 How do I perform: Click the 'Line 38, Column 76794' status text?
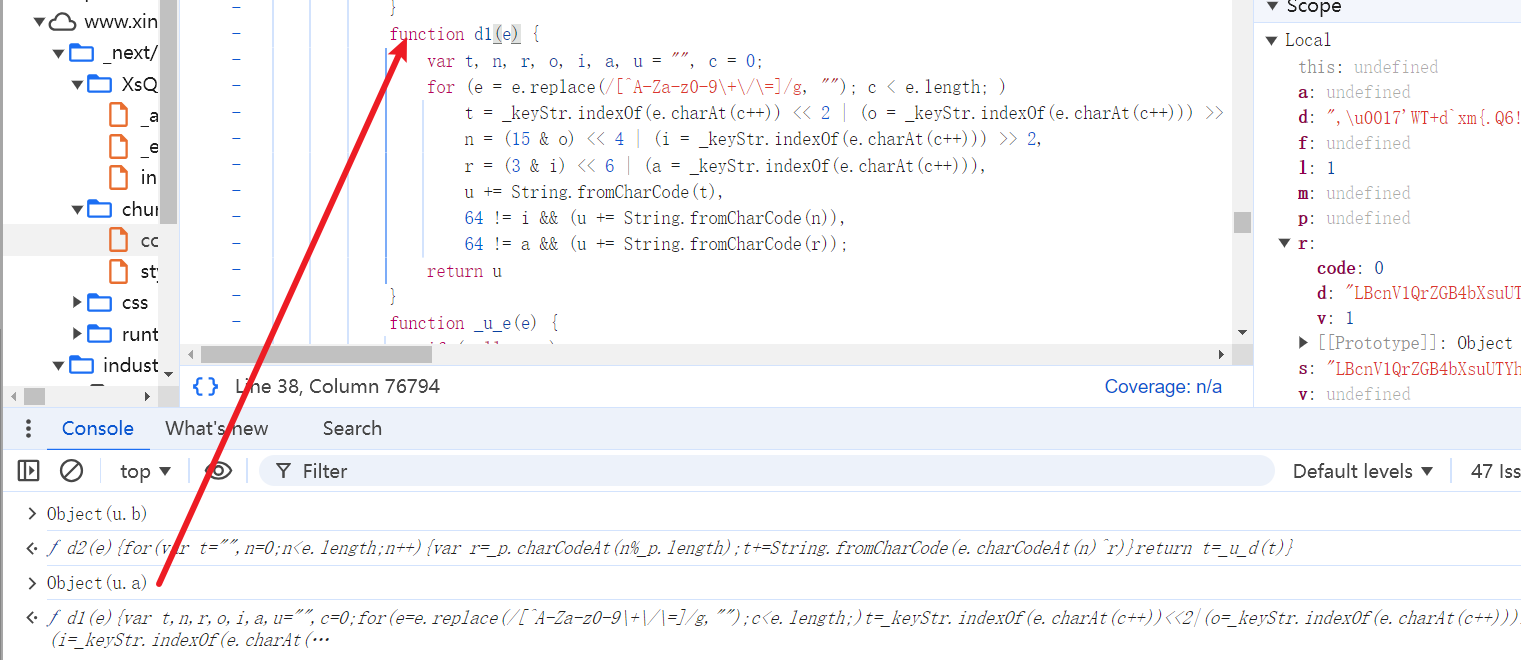[x=337, y=386]
